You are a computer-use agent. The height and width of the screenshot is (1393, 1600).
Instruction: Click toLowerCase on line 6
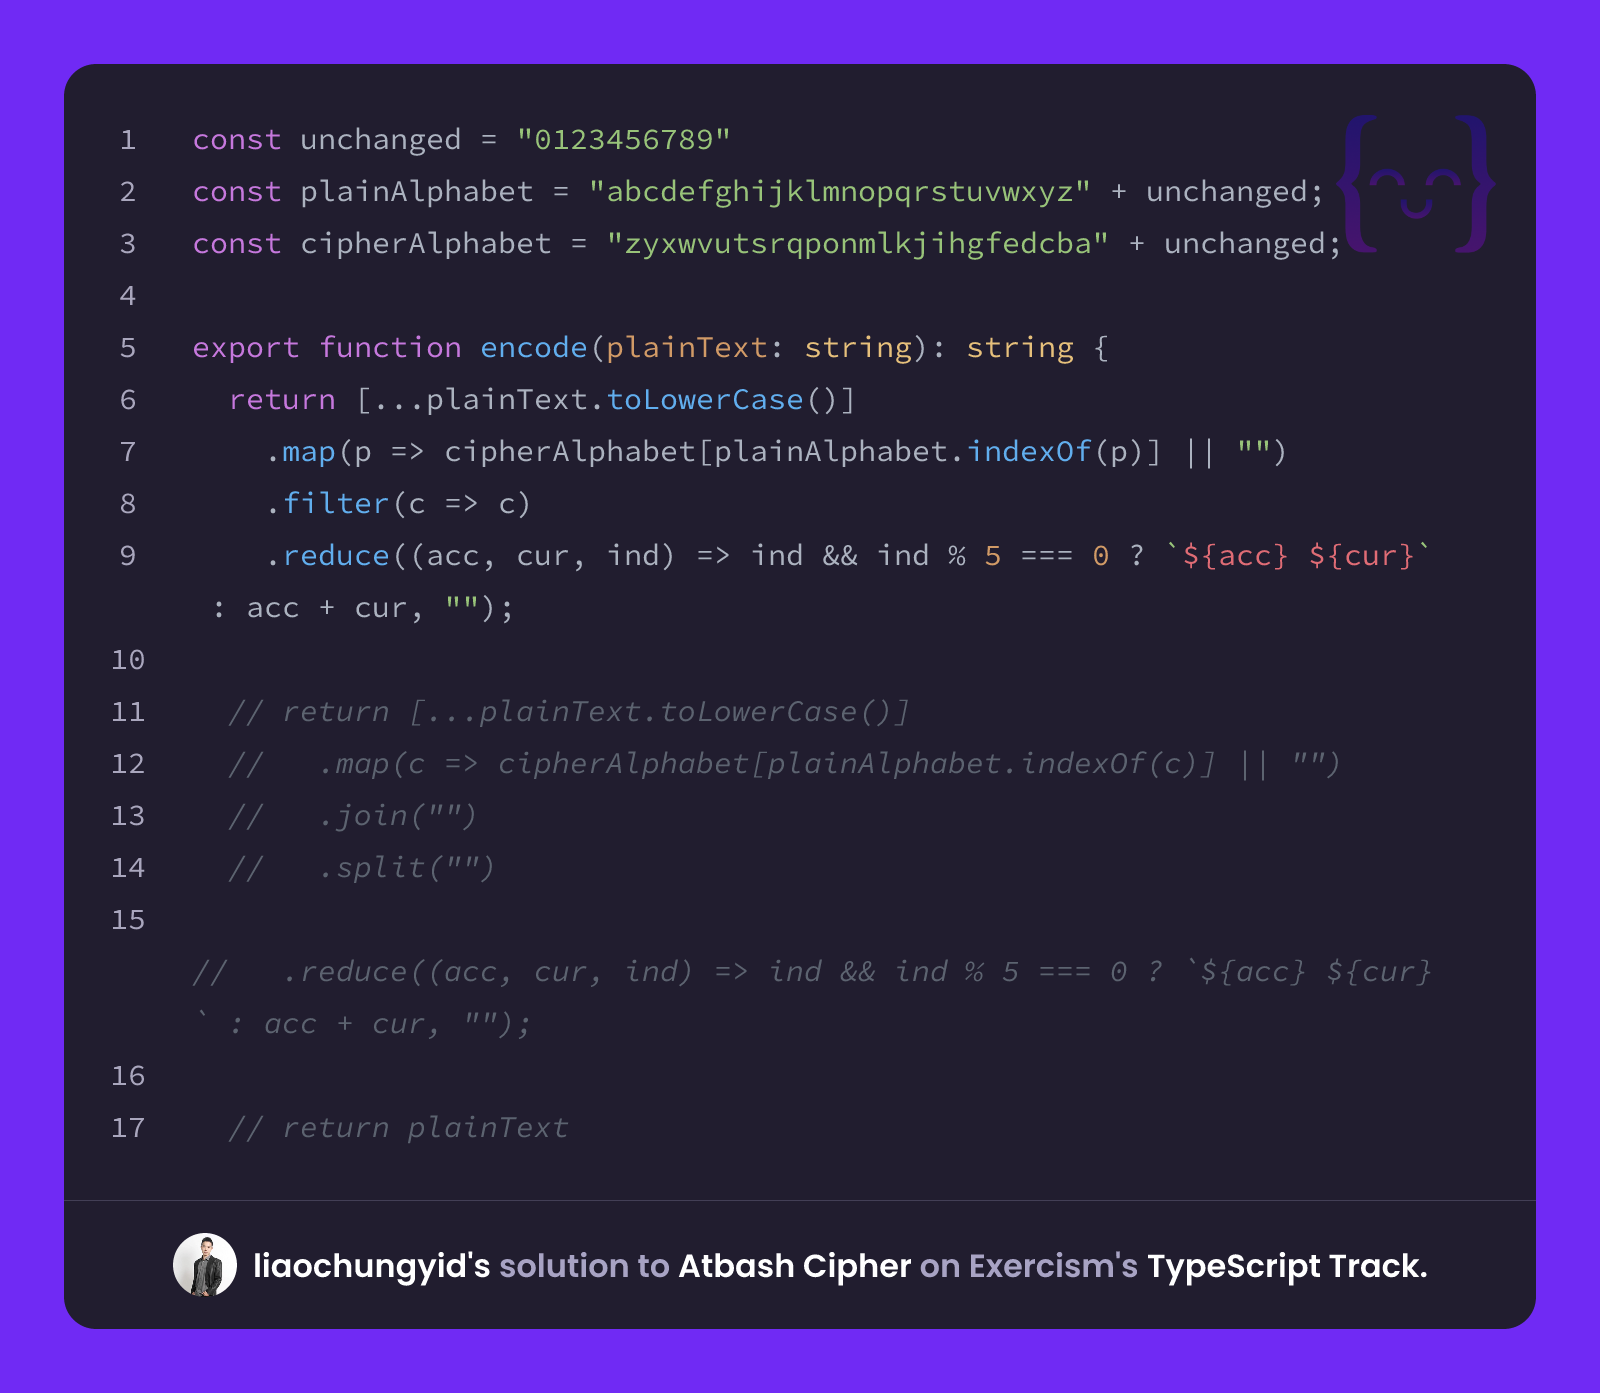(705, 399)
